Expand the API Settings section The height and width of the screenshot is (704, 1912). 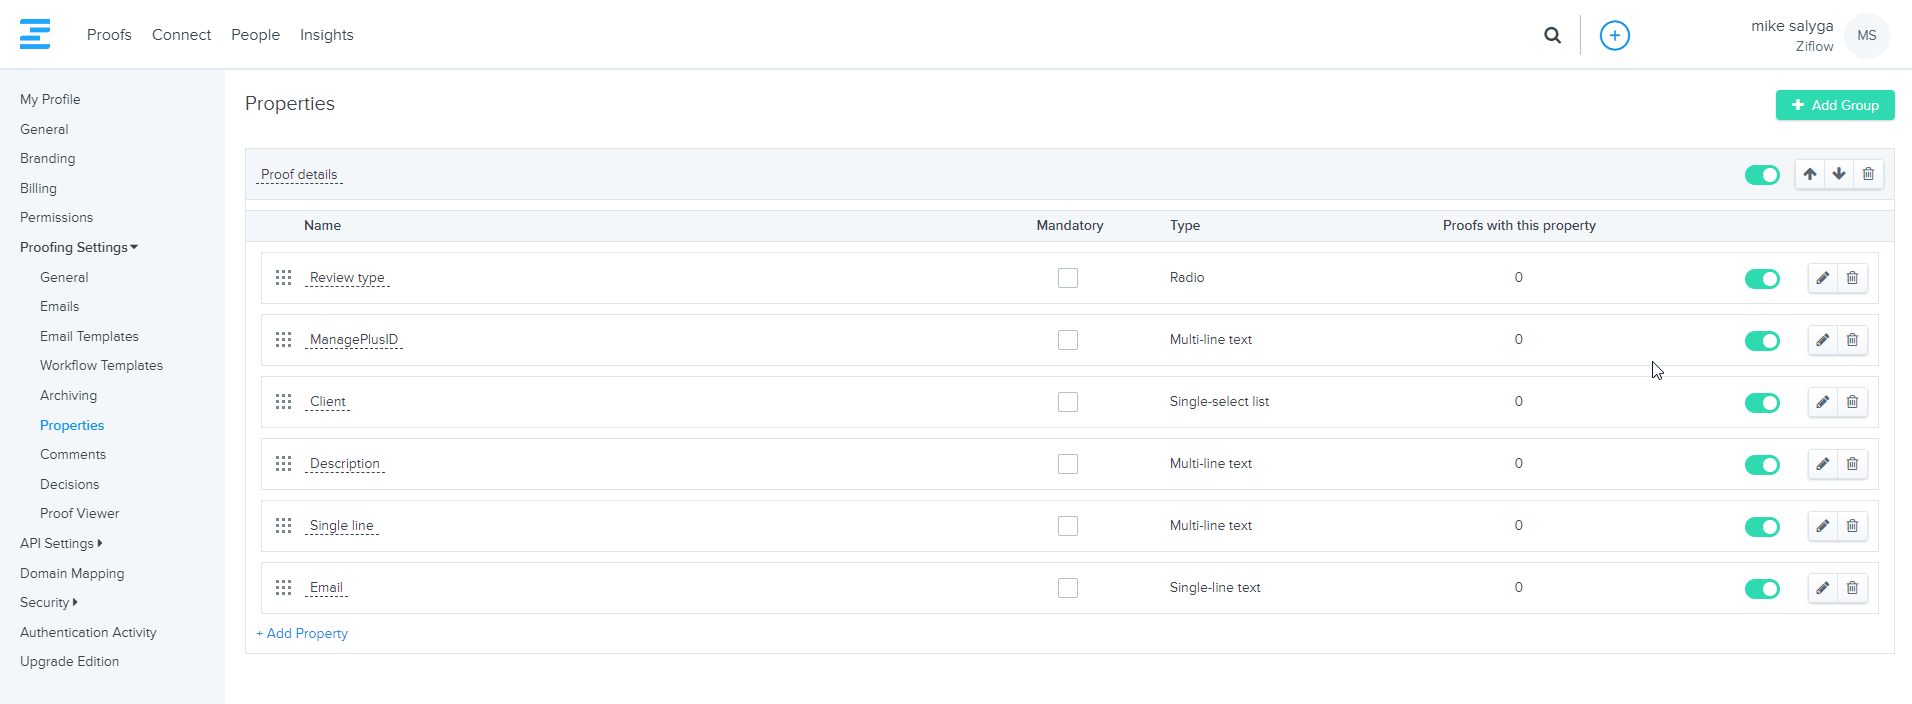60,543
